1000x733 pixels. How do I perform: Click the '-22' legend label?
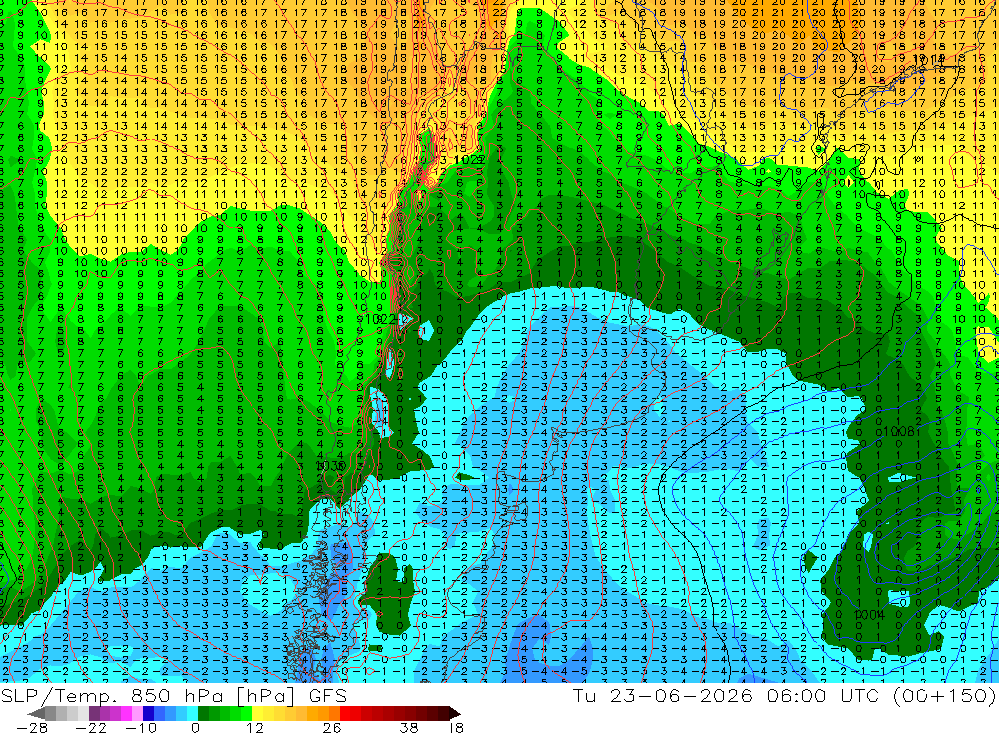coord(91,728)
